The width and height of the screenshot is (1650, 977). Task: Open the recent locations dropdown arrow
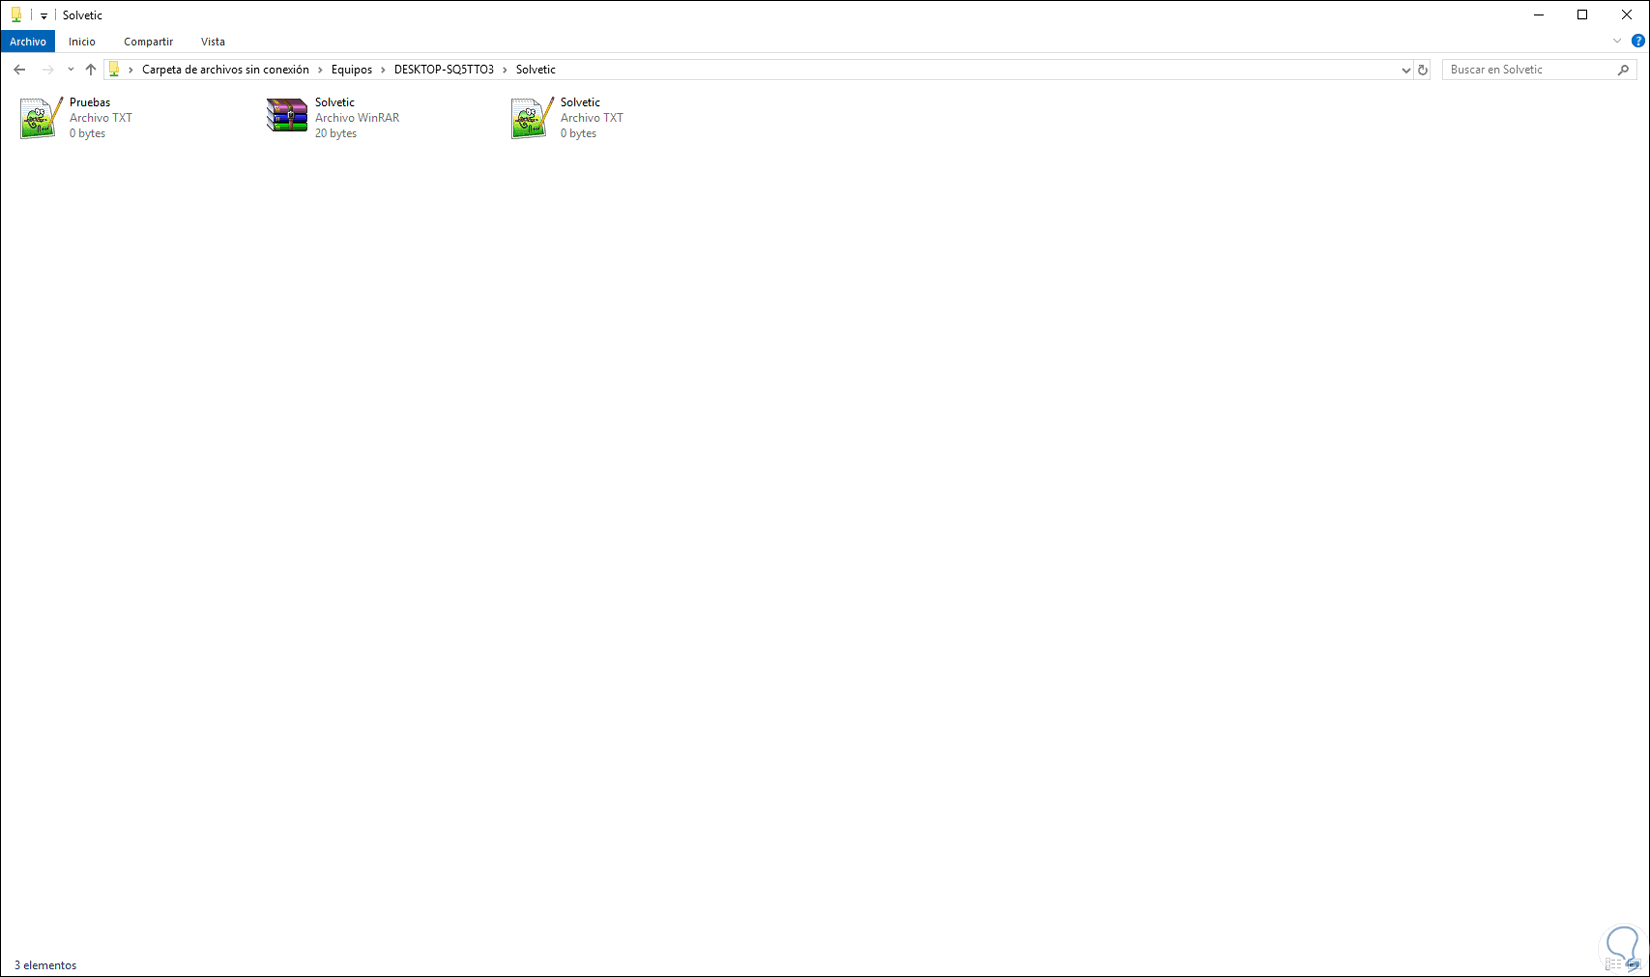(x=70, y=70)
